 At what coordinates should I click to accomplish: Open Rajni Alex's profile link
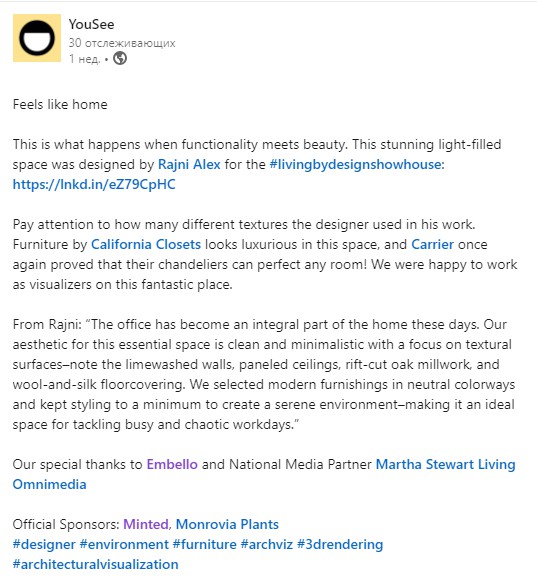189,164
